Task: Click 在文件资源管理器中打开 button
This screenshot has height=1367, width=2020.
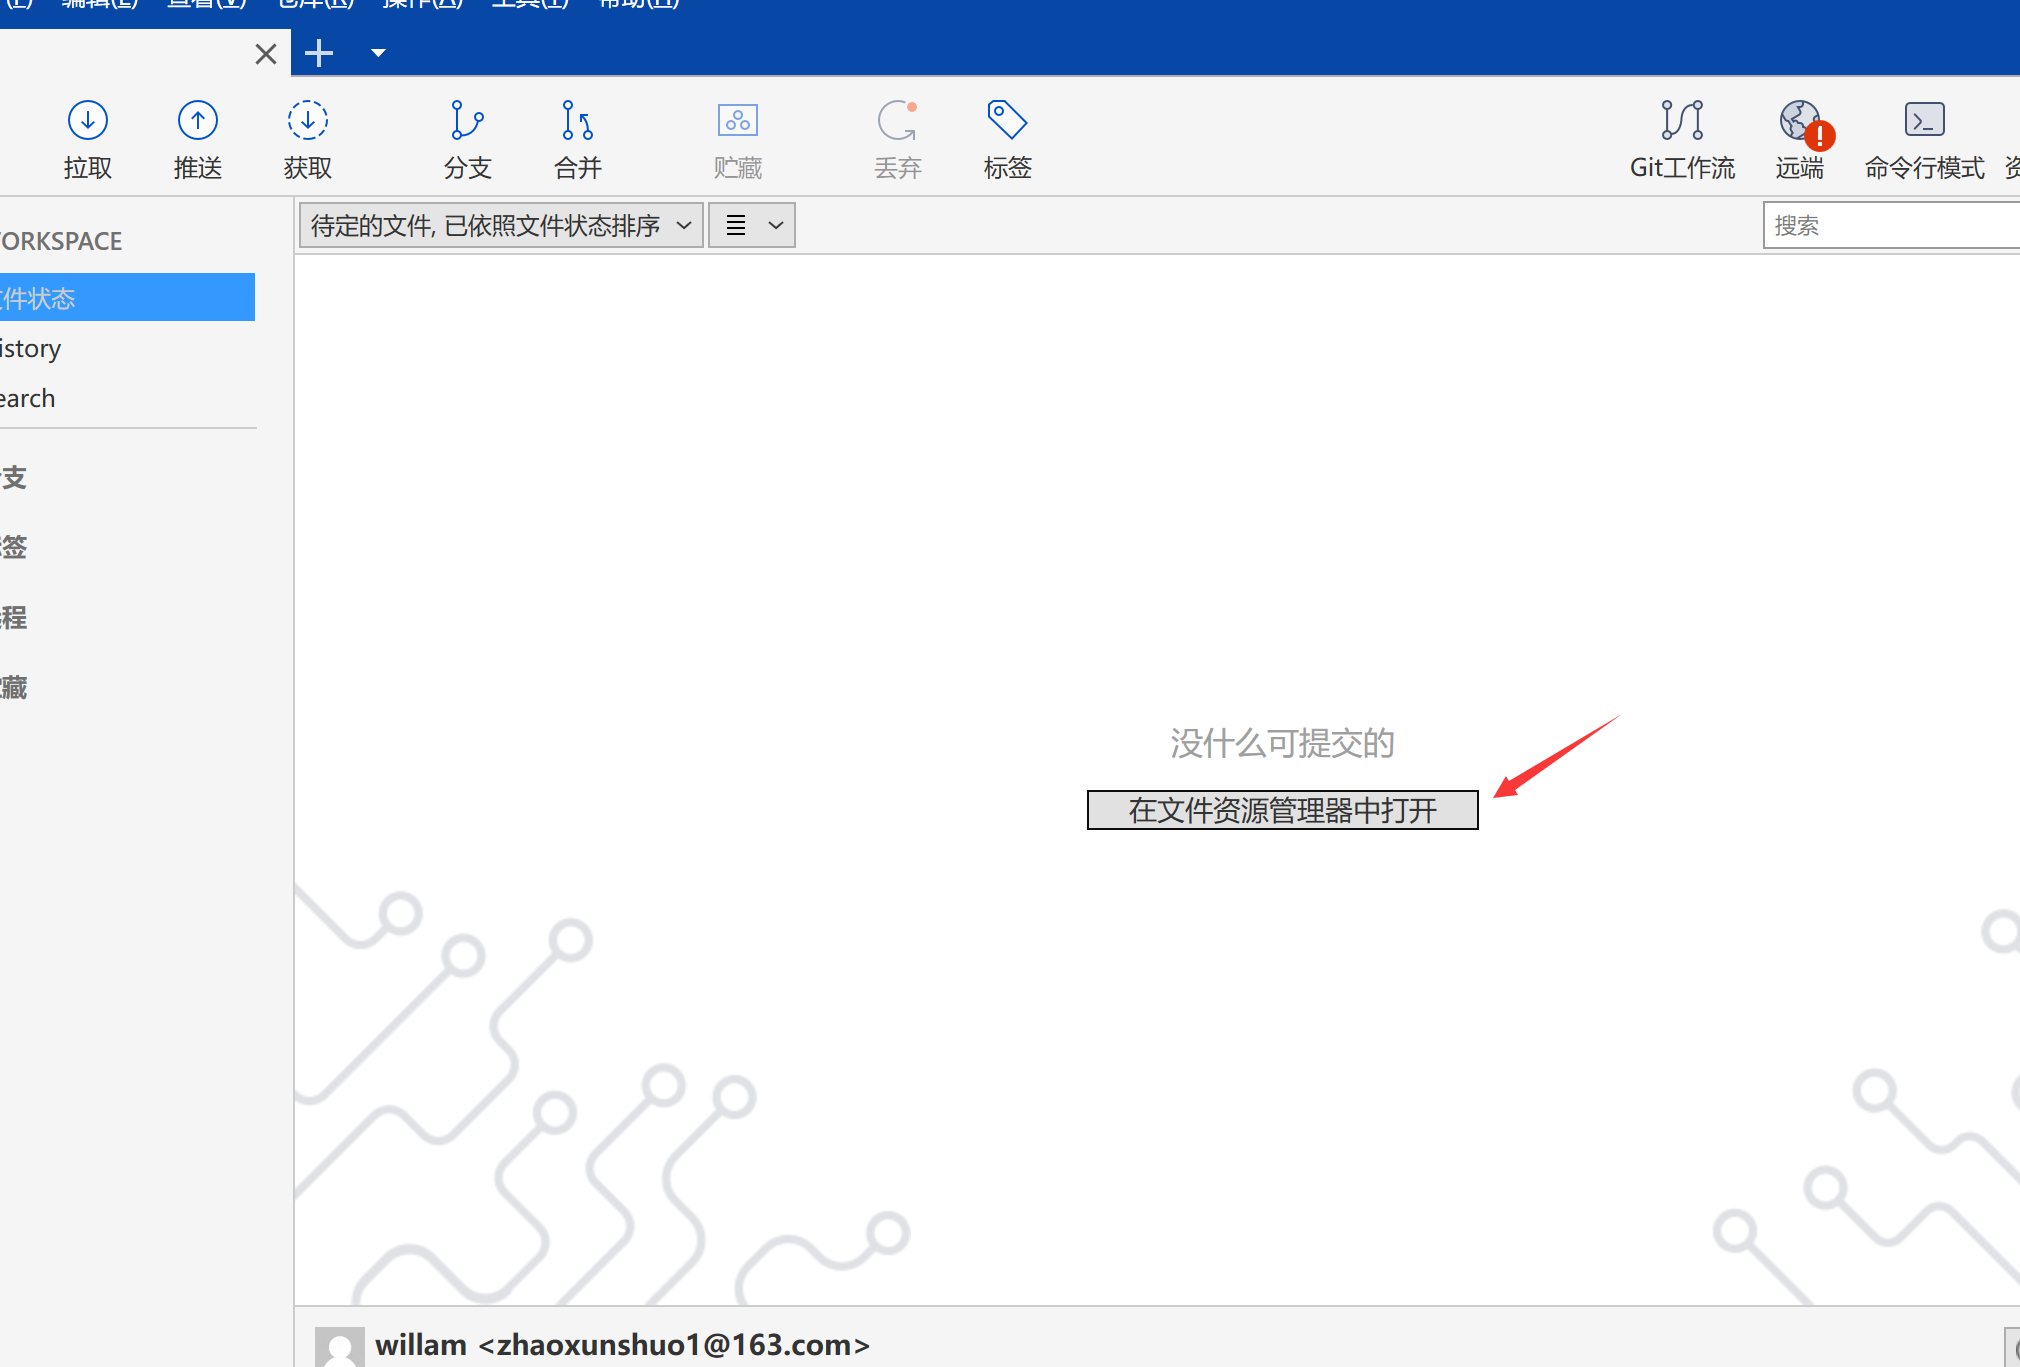Action: tap(1282, 810)
